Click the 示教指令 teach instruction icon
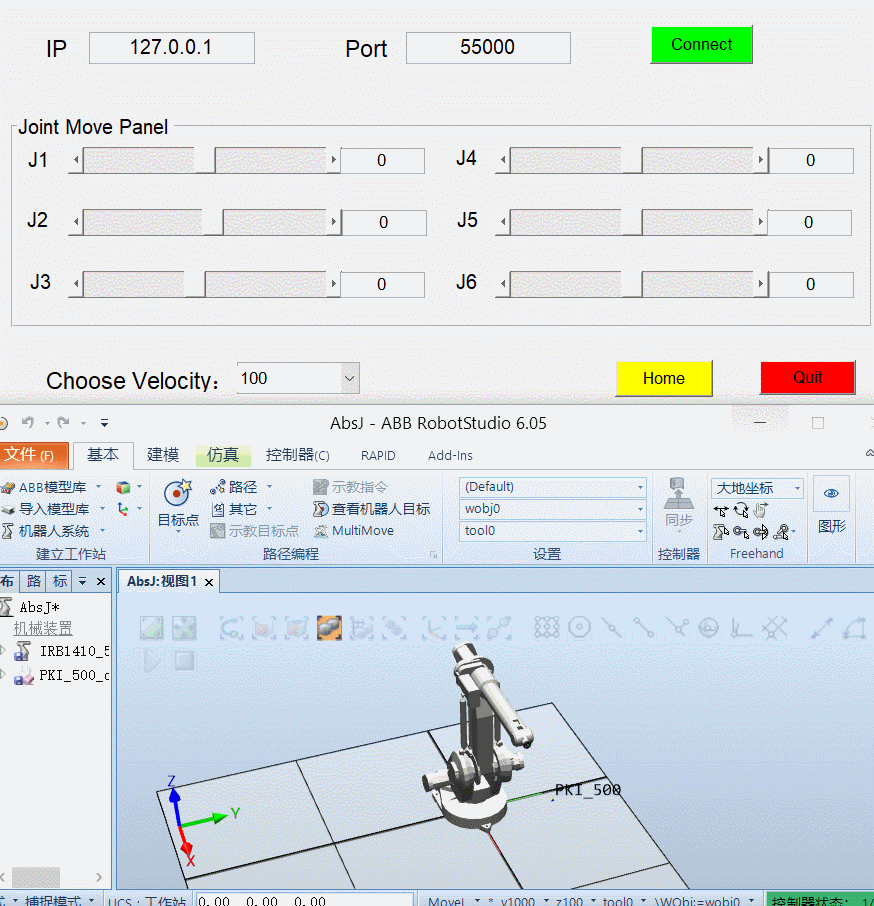The image size is (874, 906). pos(322,486)
